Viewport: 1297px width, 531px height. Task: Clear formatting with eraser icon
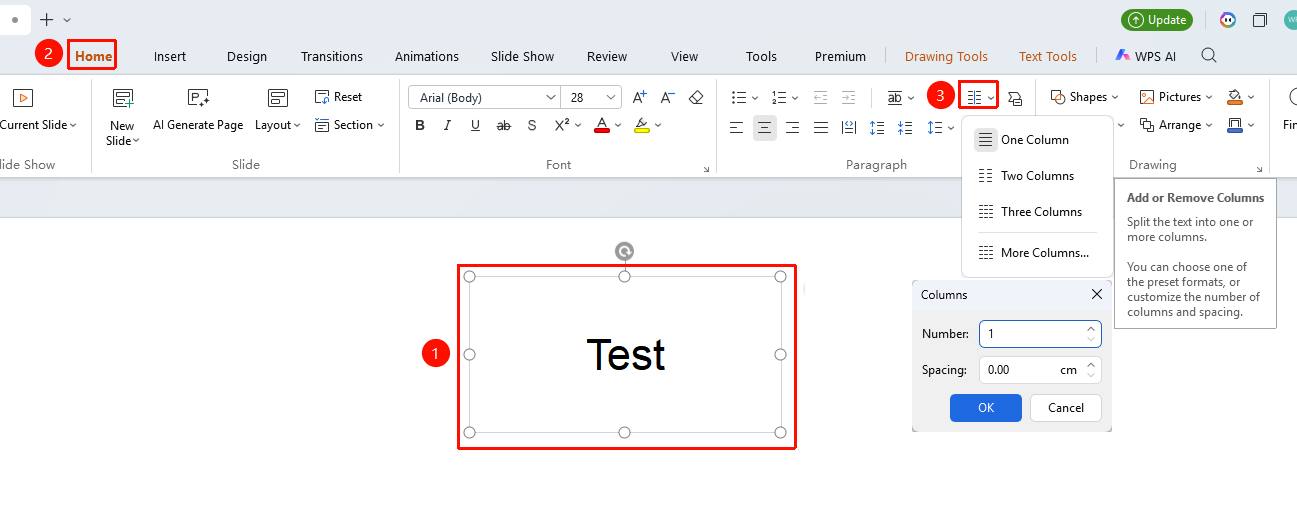click(697, 97)
